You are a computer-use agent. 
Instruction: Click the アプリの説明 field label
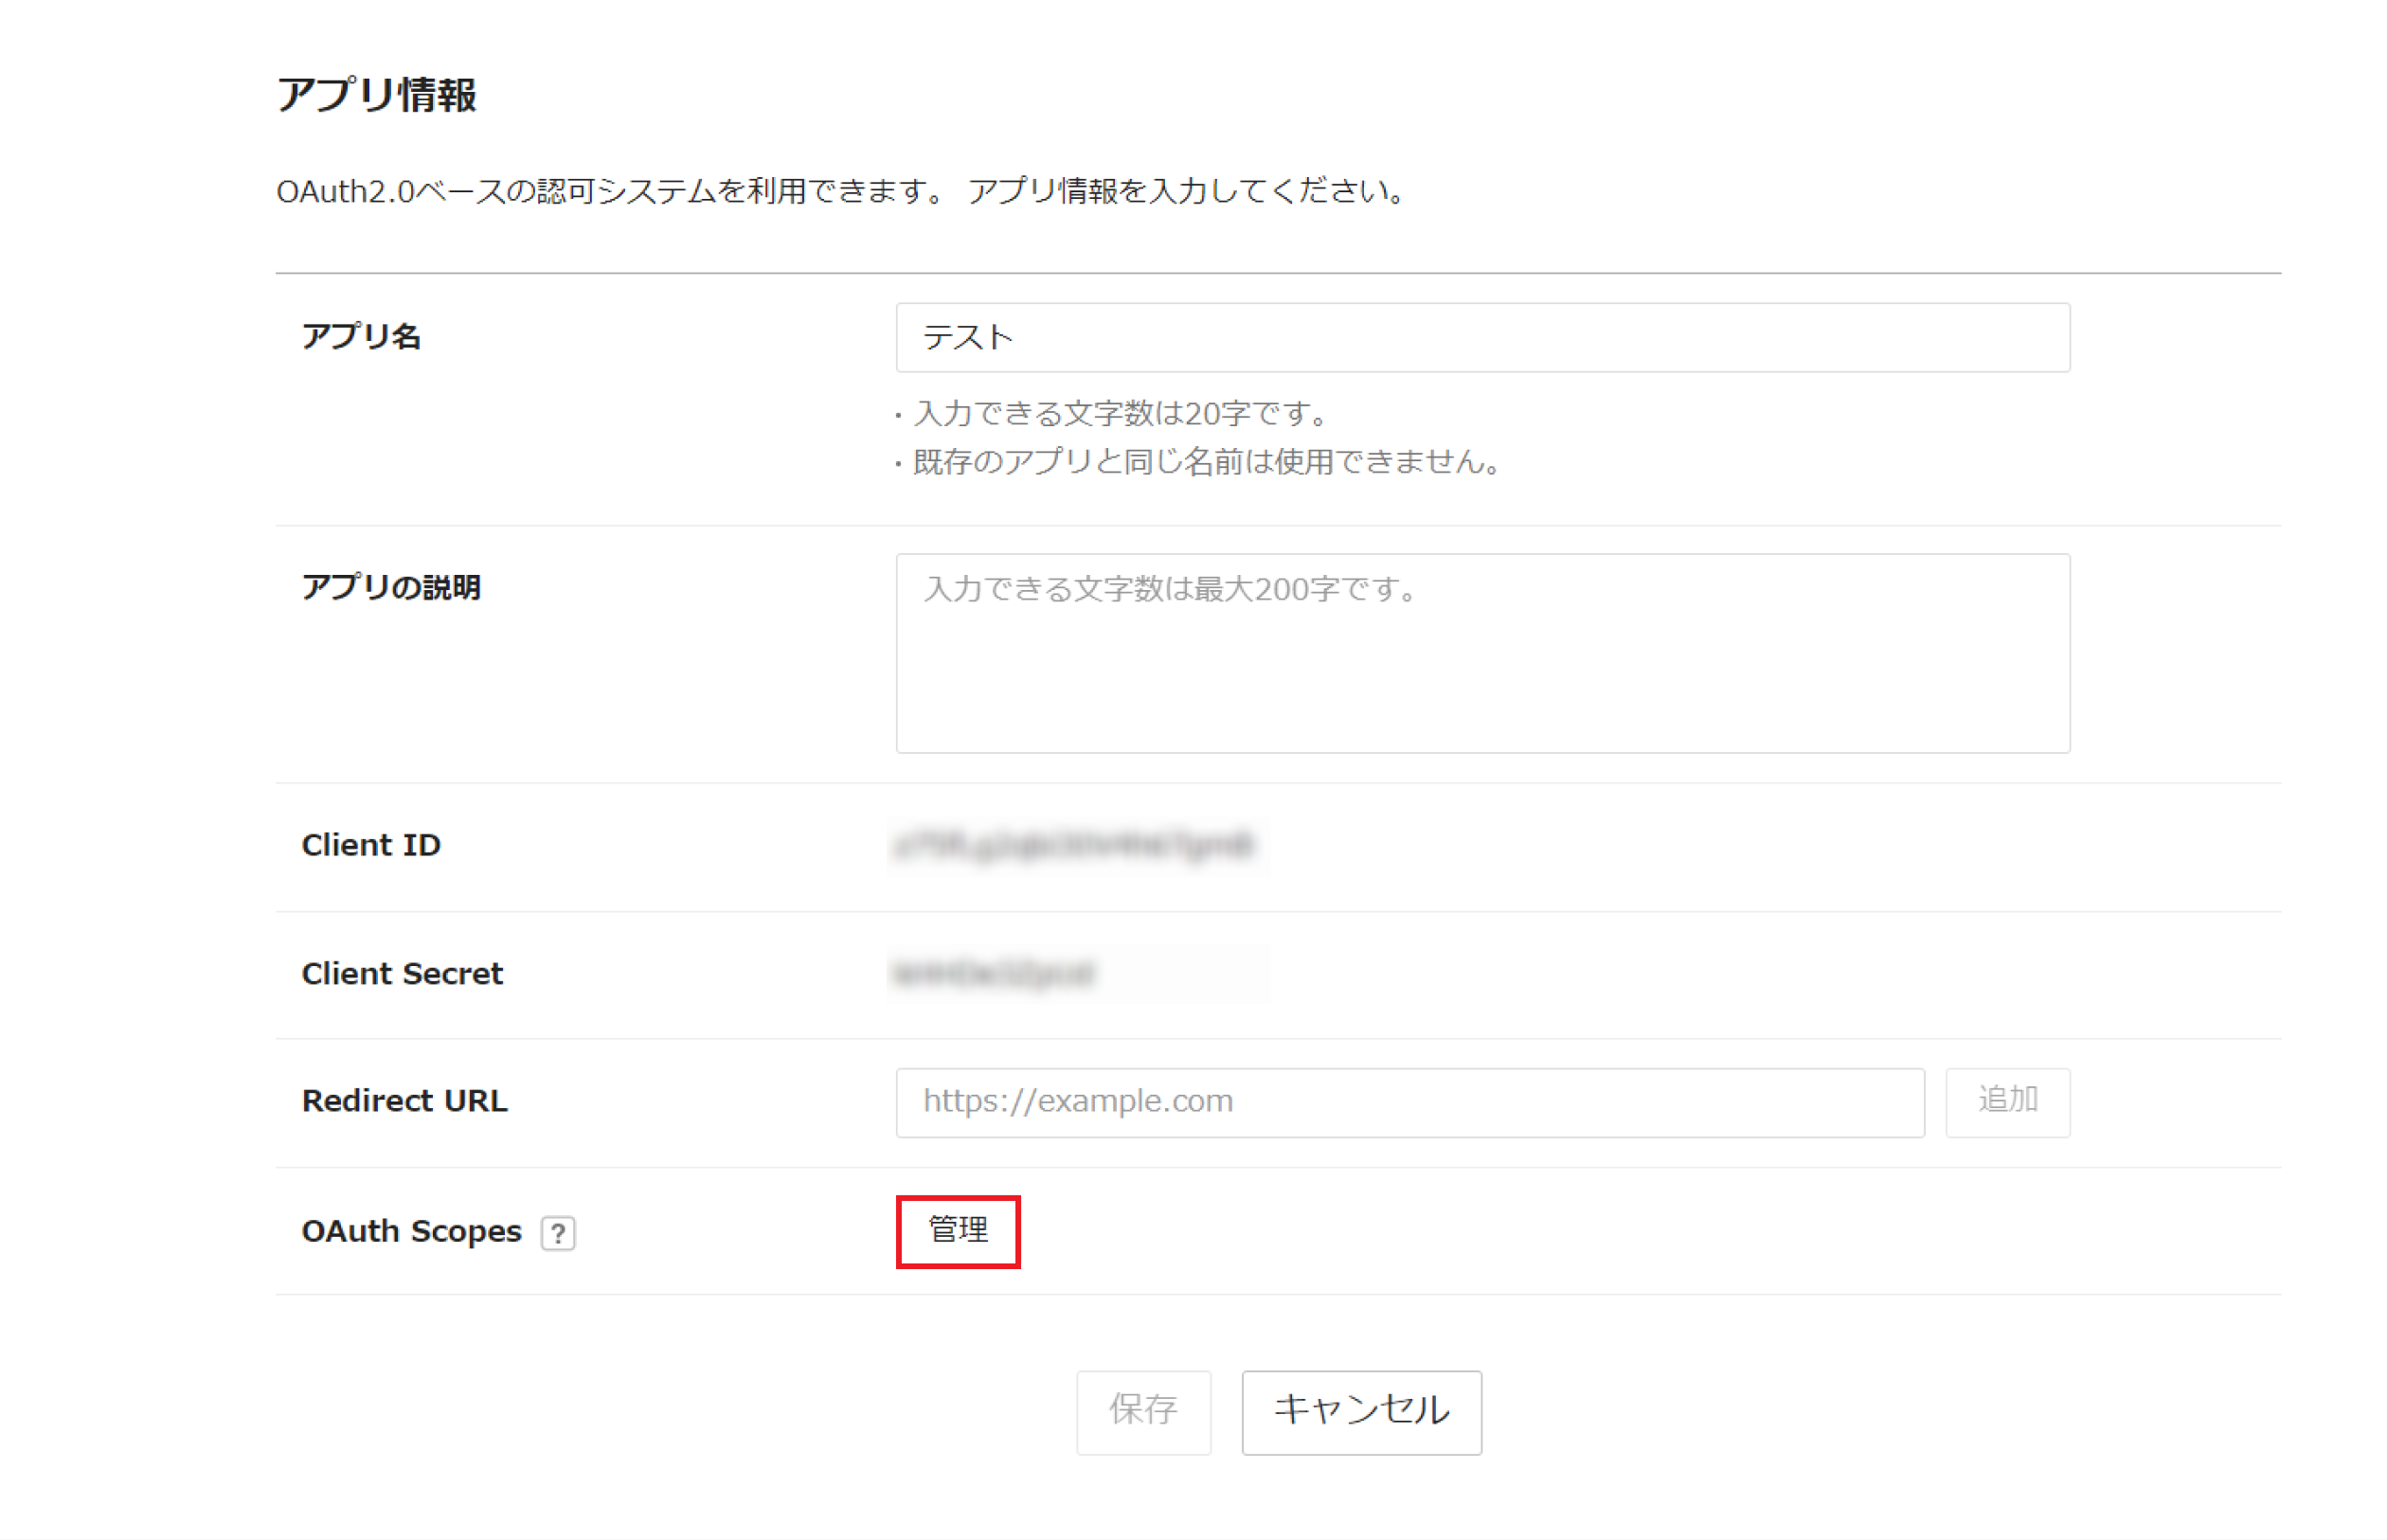[x=391, y=587]
